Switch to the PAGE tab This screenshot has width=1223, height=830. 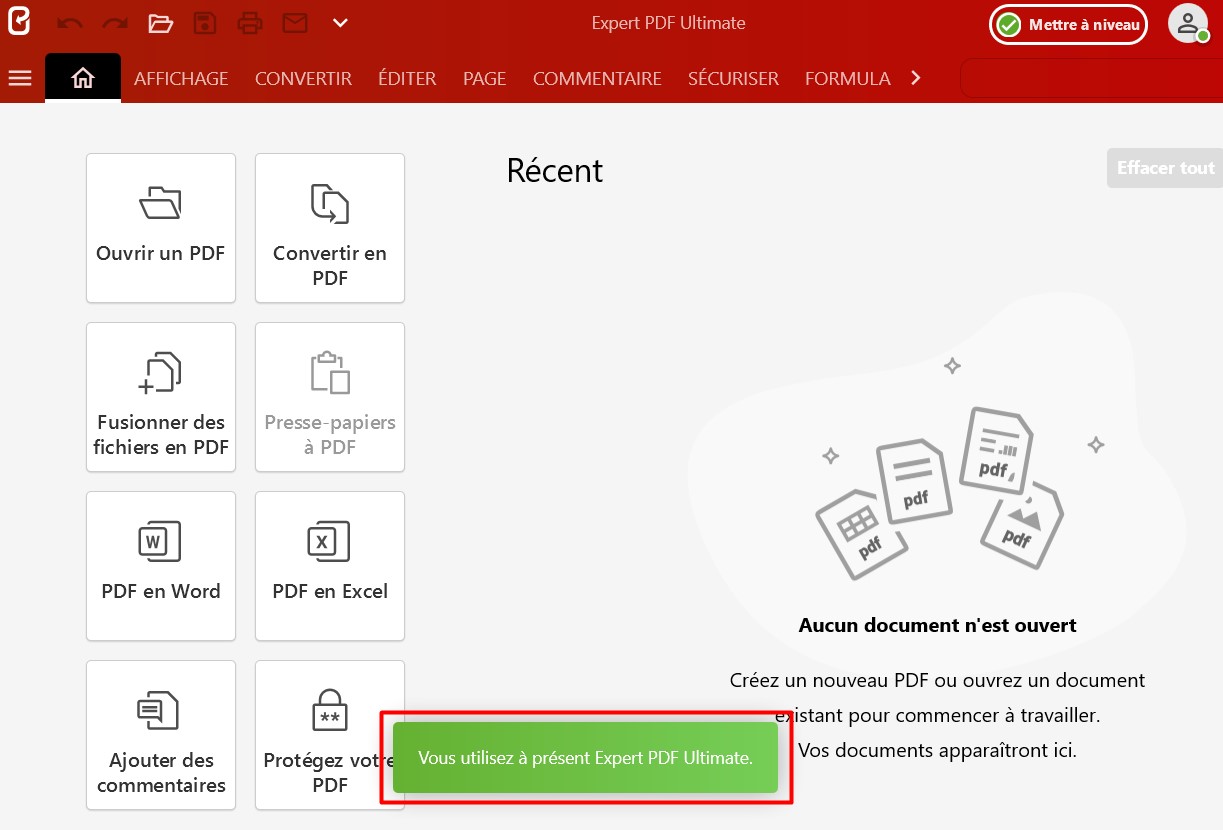click(x=484, y=78)
